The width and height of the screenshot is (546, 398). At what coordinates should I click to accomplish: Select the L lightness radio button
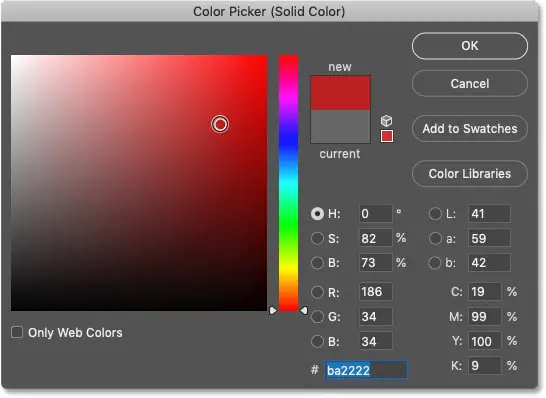pos(435,213)
